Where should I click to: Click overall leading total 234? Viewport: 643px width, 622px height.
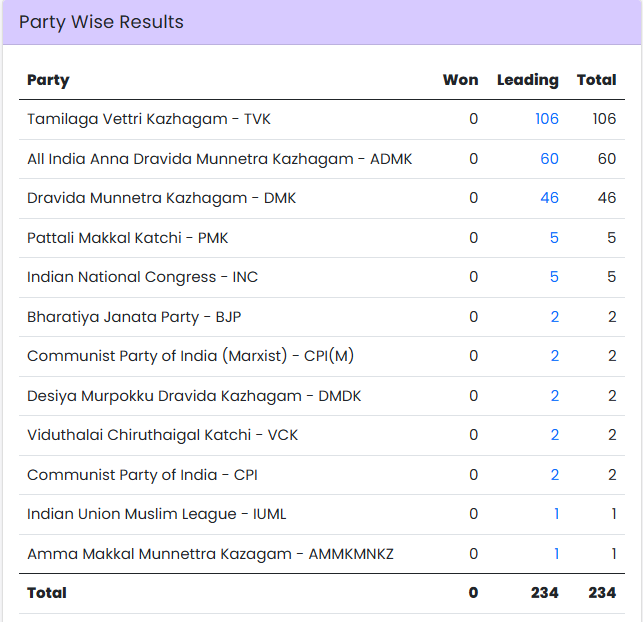point(545,593)
